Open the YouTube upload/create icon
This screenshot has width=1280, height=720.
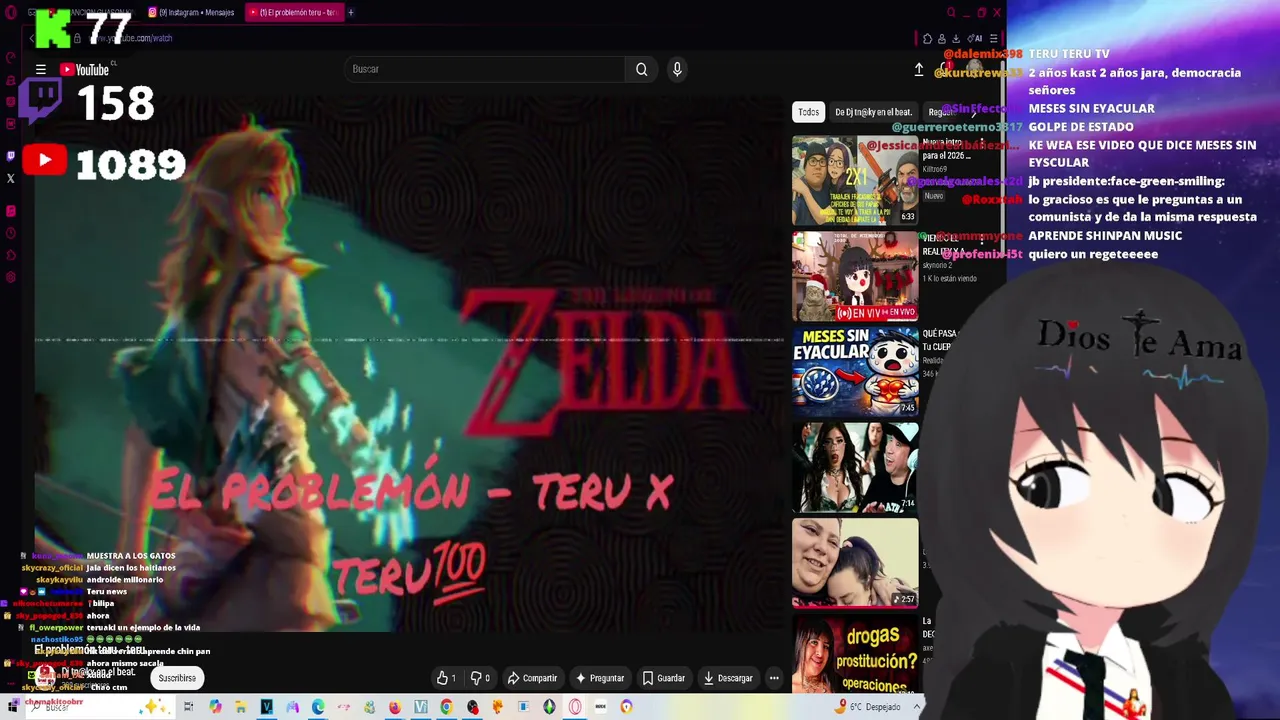point(919,69)
